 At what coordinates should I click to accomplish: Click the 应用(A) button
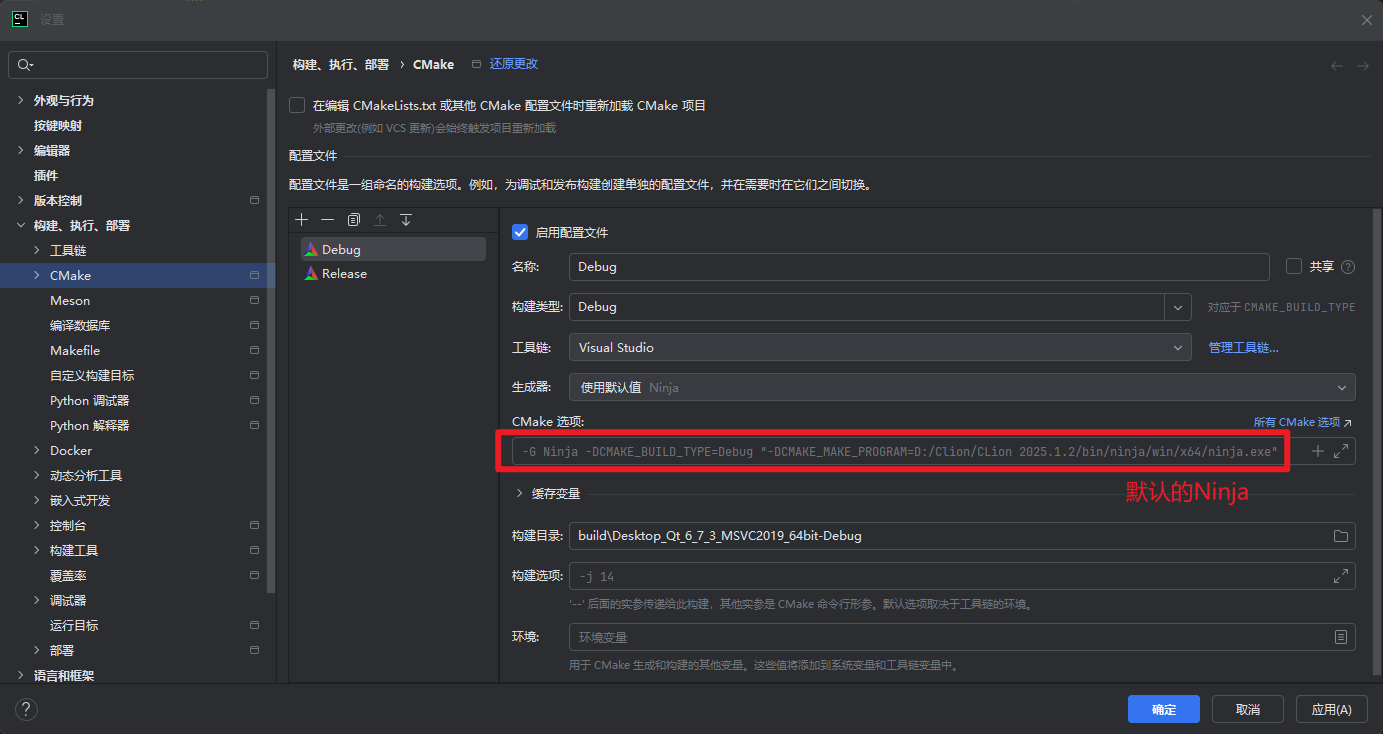click(1332, 709)
